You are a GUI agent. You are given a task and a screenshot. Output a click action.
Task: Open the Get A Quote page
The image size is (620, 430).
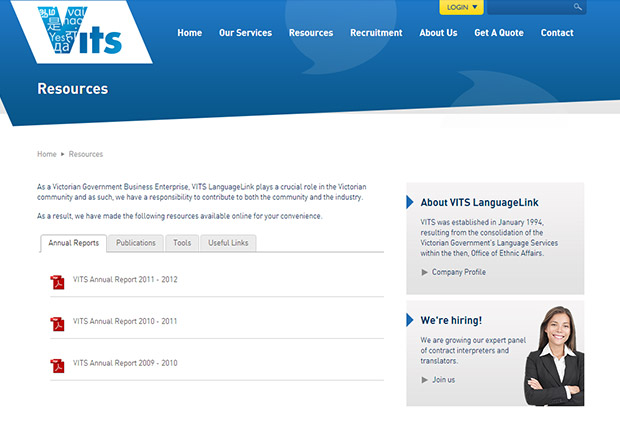click(x=499, y=33)
